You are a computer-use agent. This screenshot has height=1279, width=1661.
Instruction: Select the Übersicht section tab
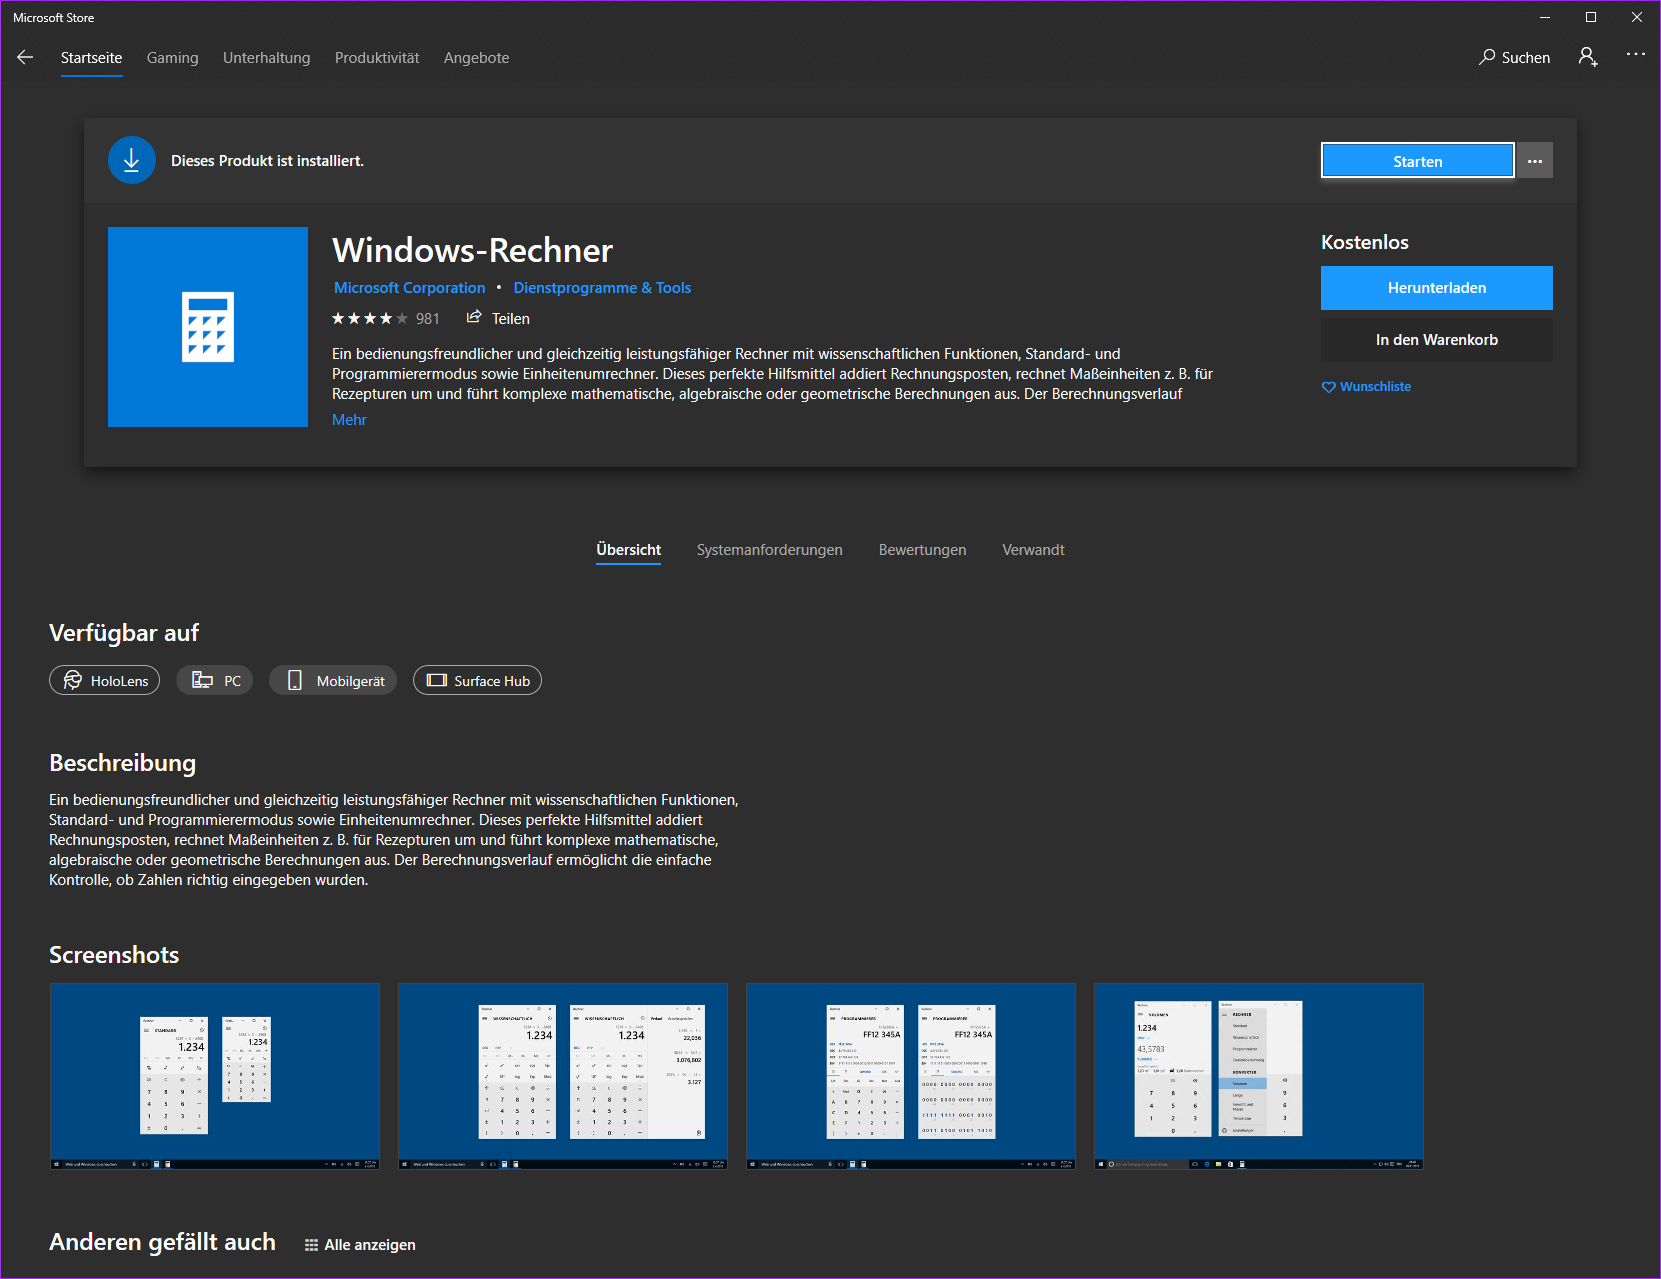[x=628, y=550]
